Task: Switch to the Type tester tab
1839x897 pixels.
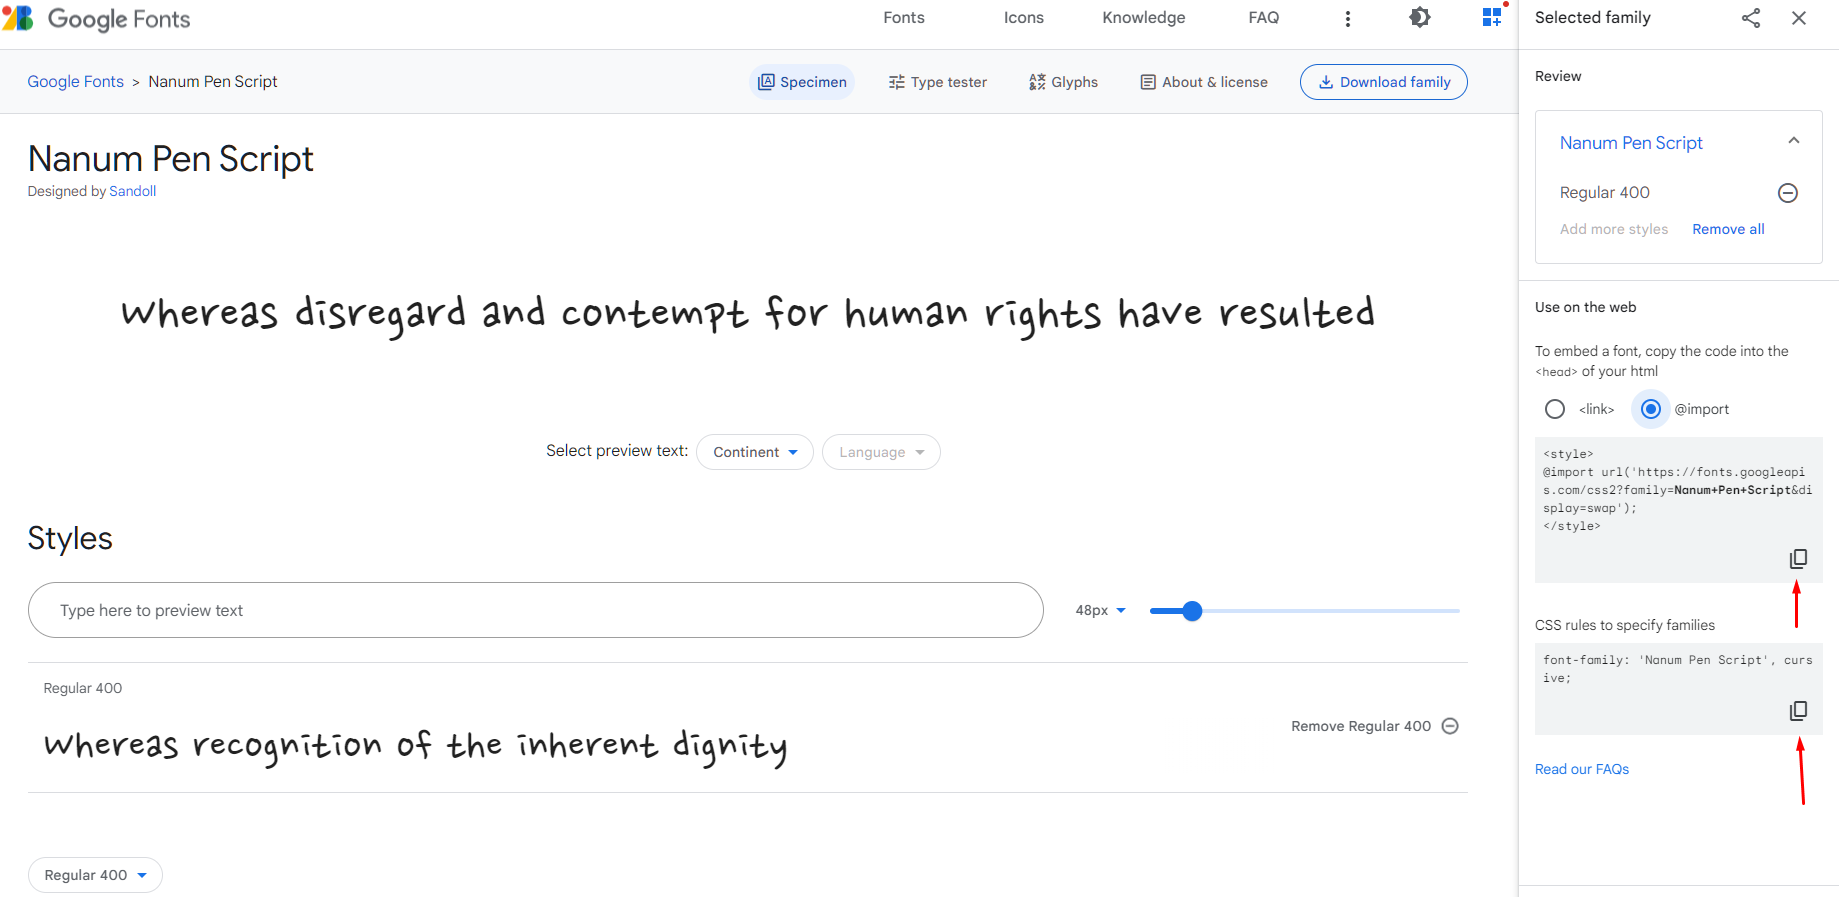Action: coord(938,82)
